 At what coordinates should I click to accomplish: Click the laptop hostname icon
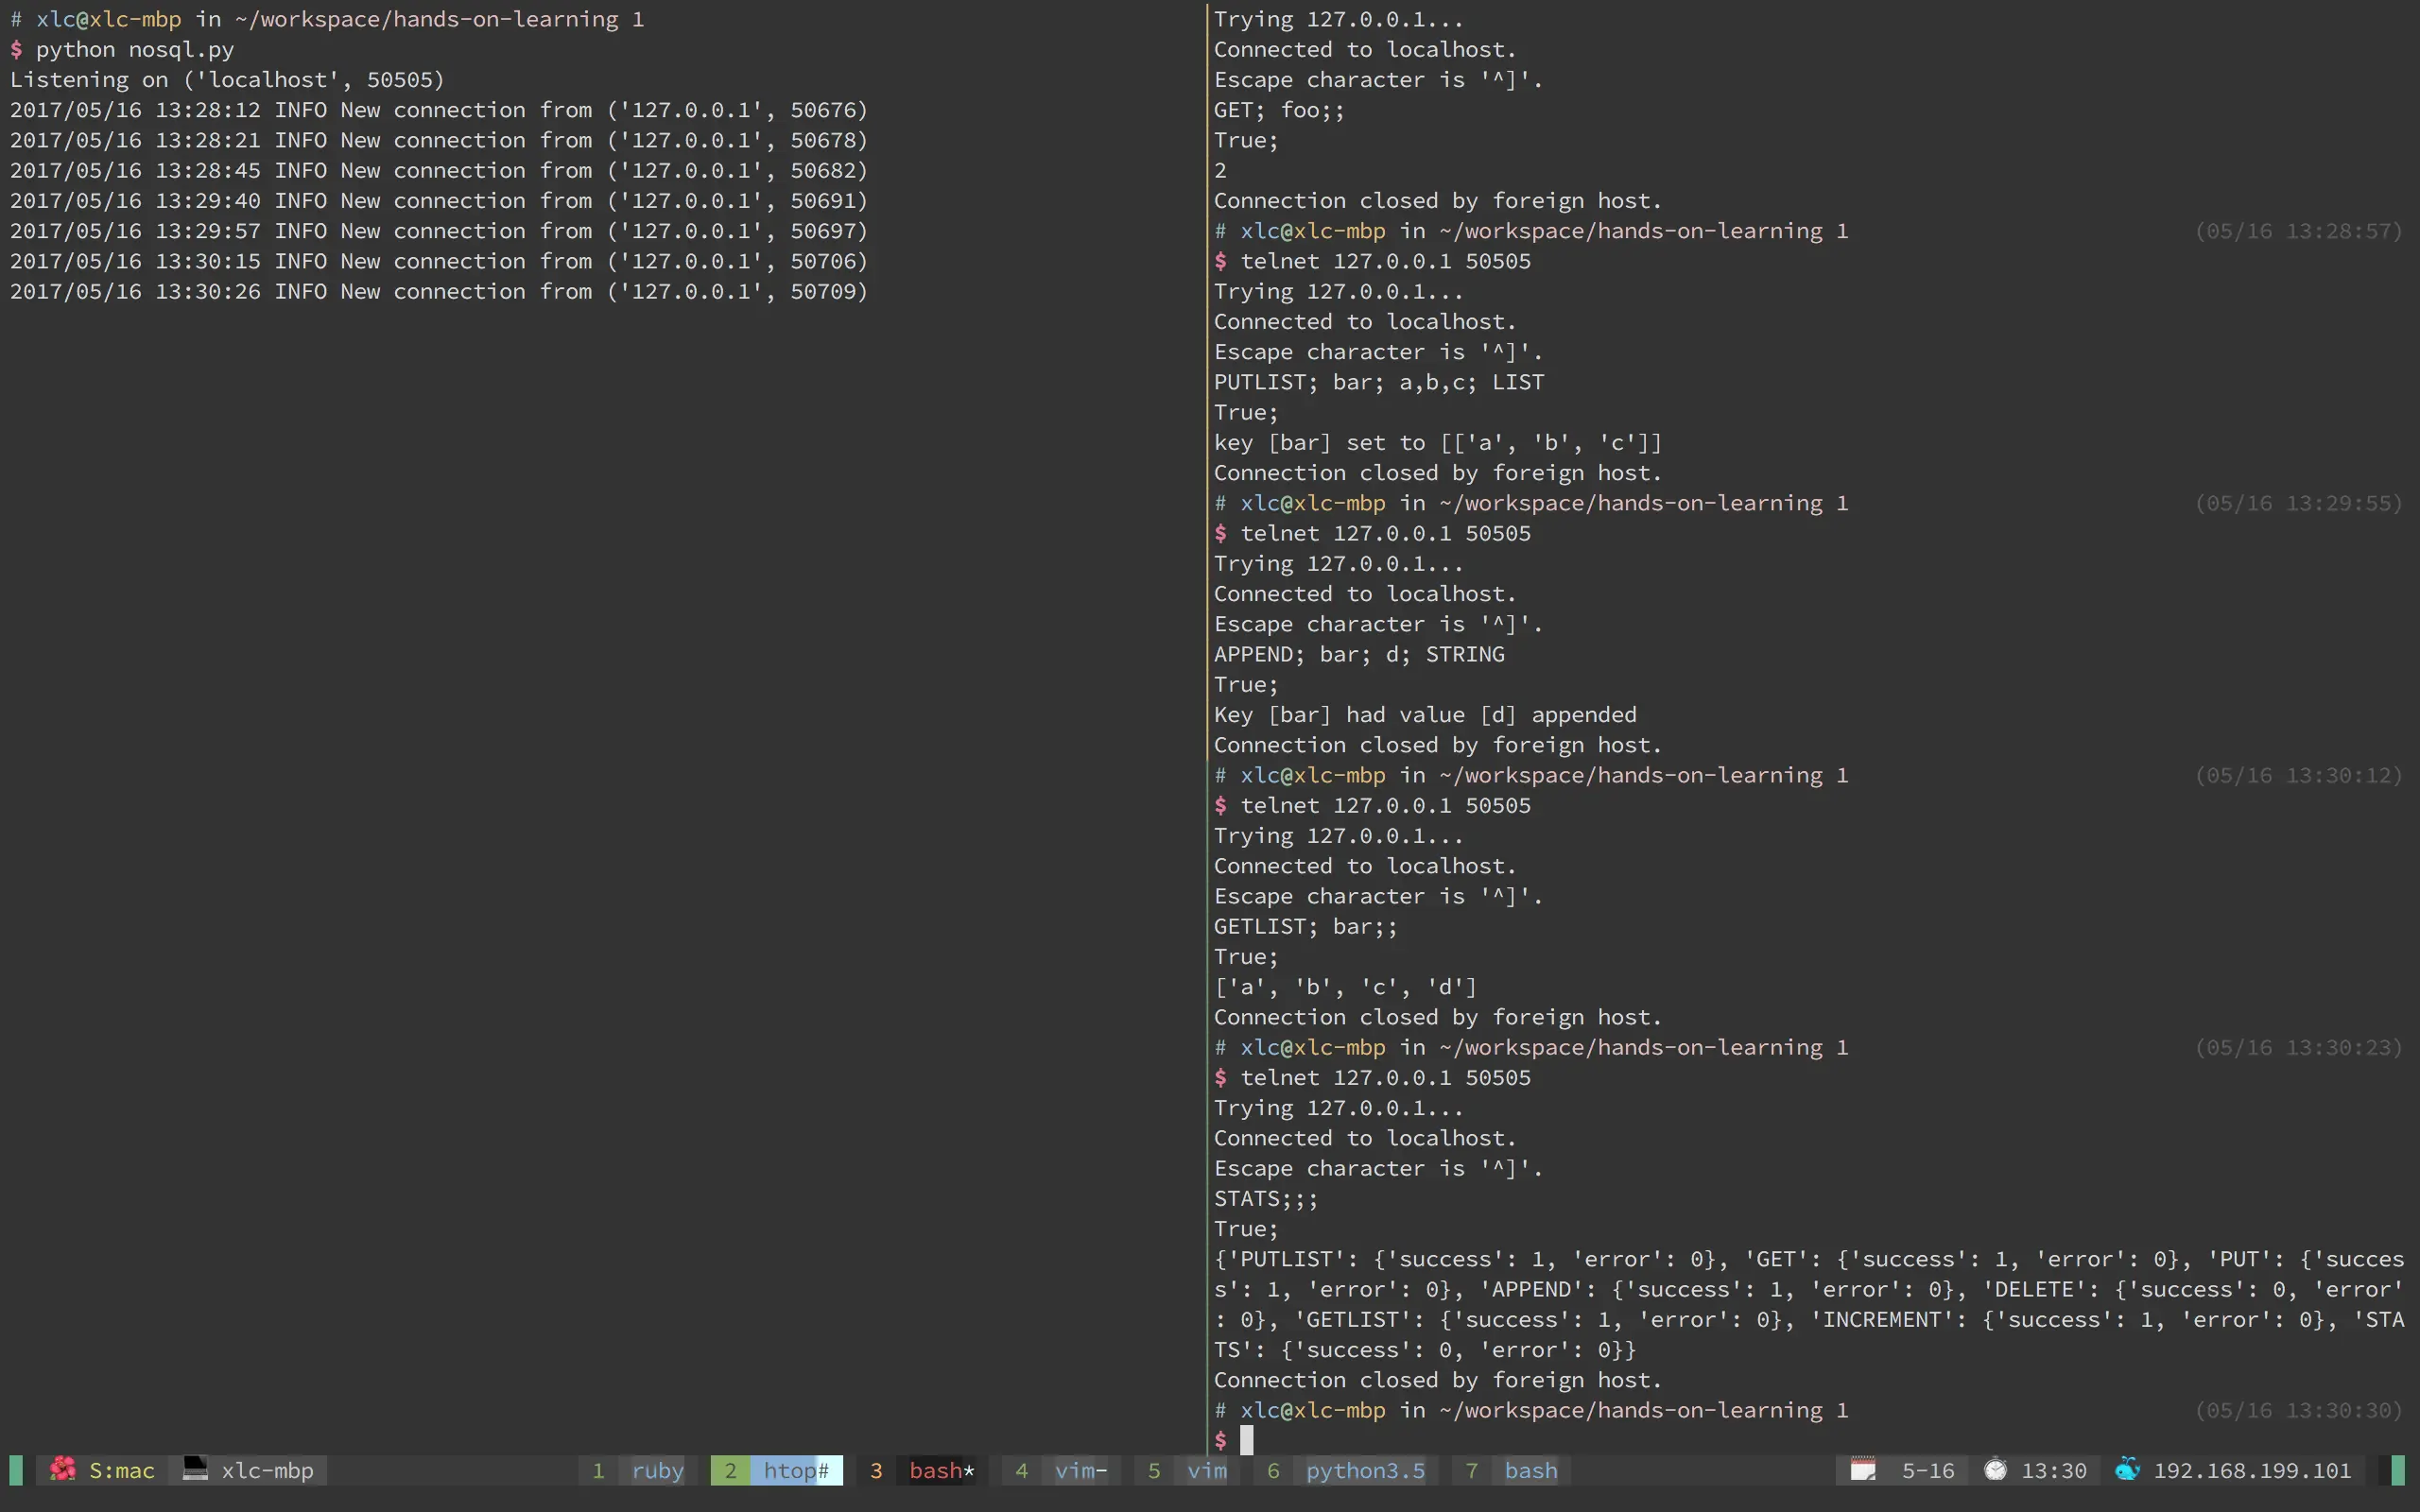(195, 1469)
